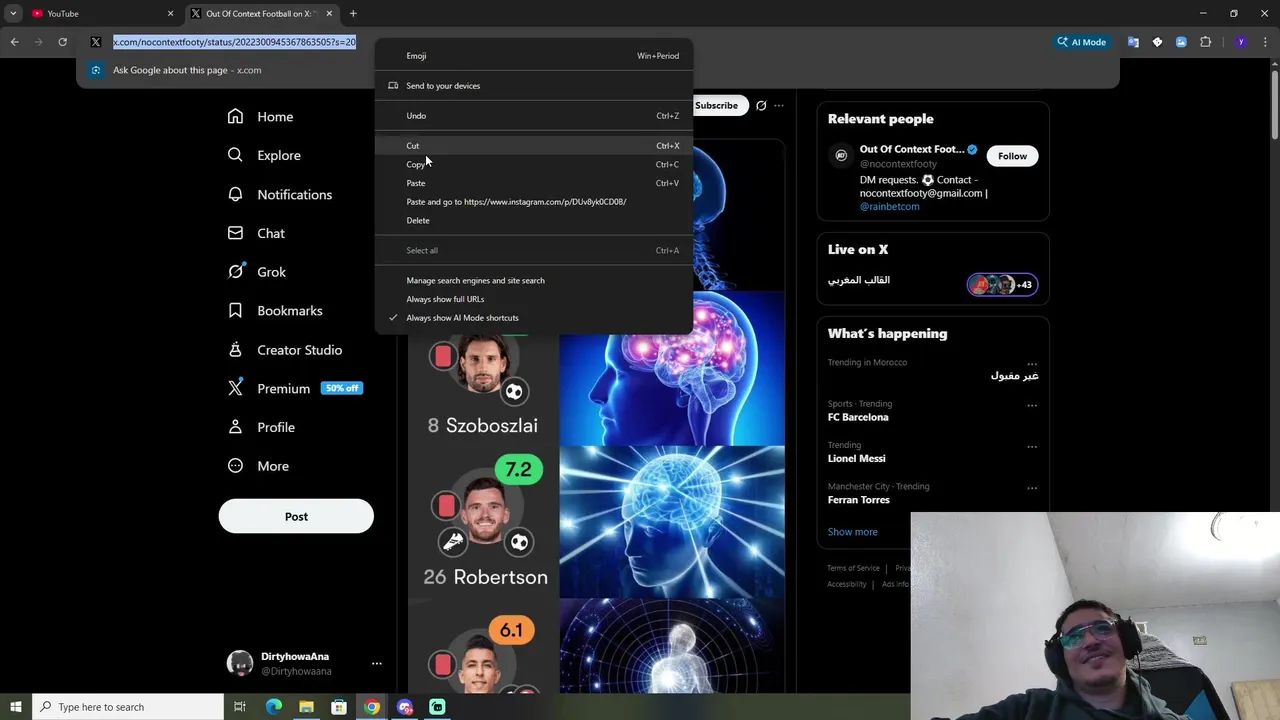The height and width of the screenshot is (720, 1280).
Task: Choose Paste in the context menu
Action: click(534, 183)
